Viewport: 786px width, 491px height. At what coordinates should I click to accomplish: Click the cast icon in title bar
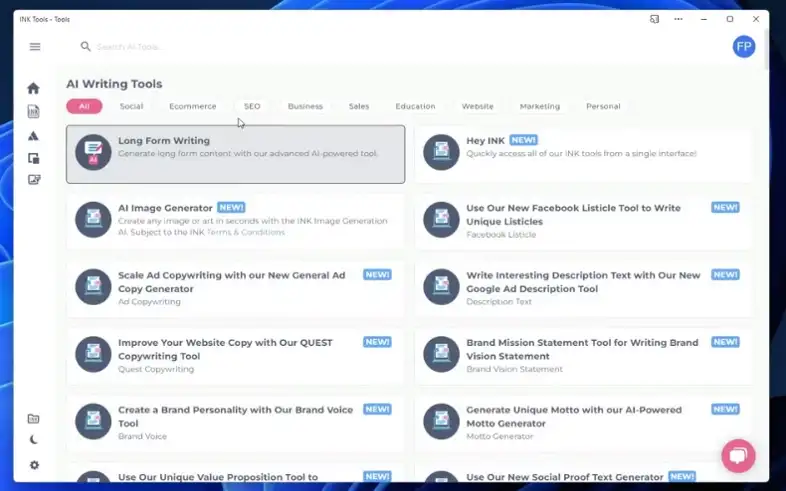click(654, 19)
